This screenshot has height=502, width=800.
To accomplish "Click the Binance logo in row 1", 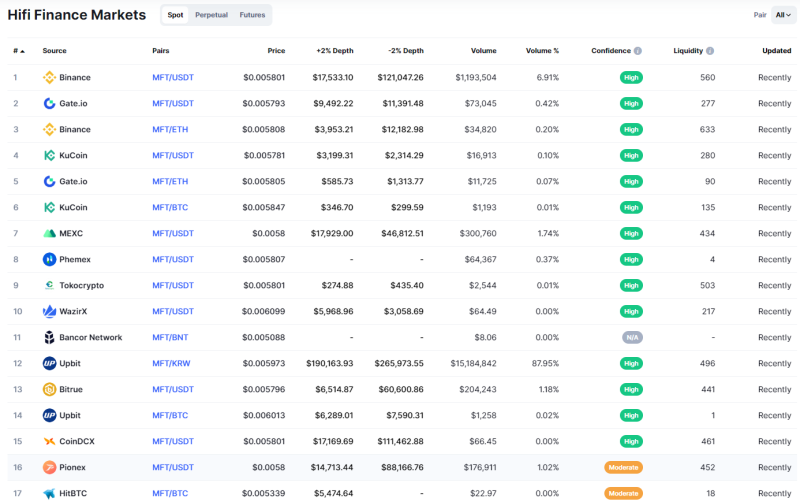I will click(49, 78).
